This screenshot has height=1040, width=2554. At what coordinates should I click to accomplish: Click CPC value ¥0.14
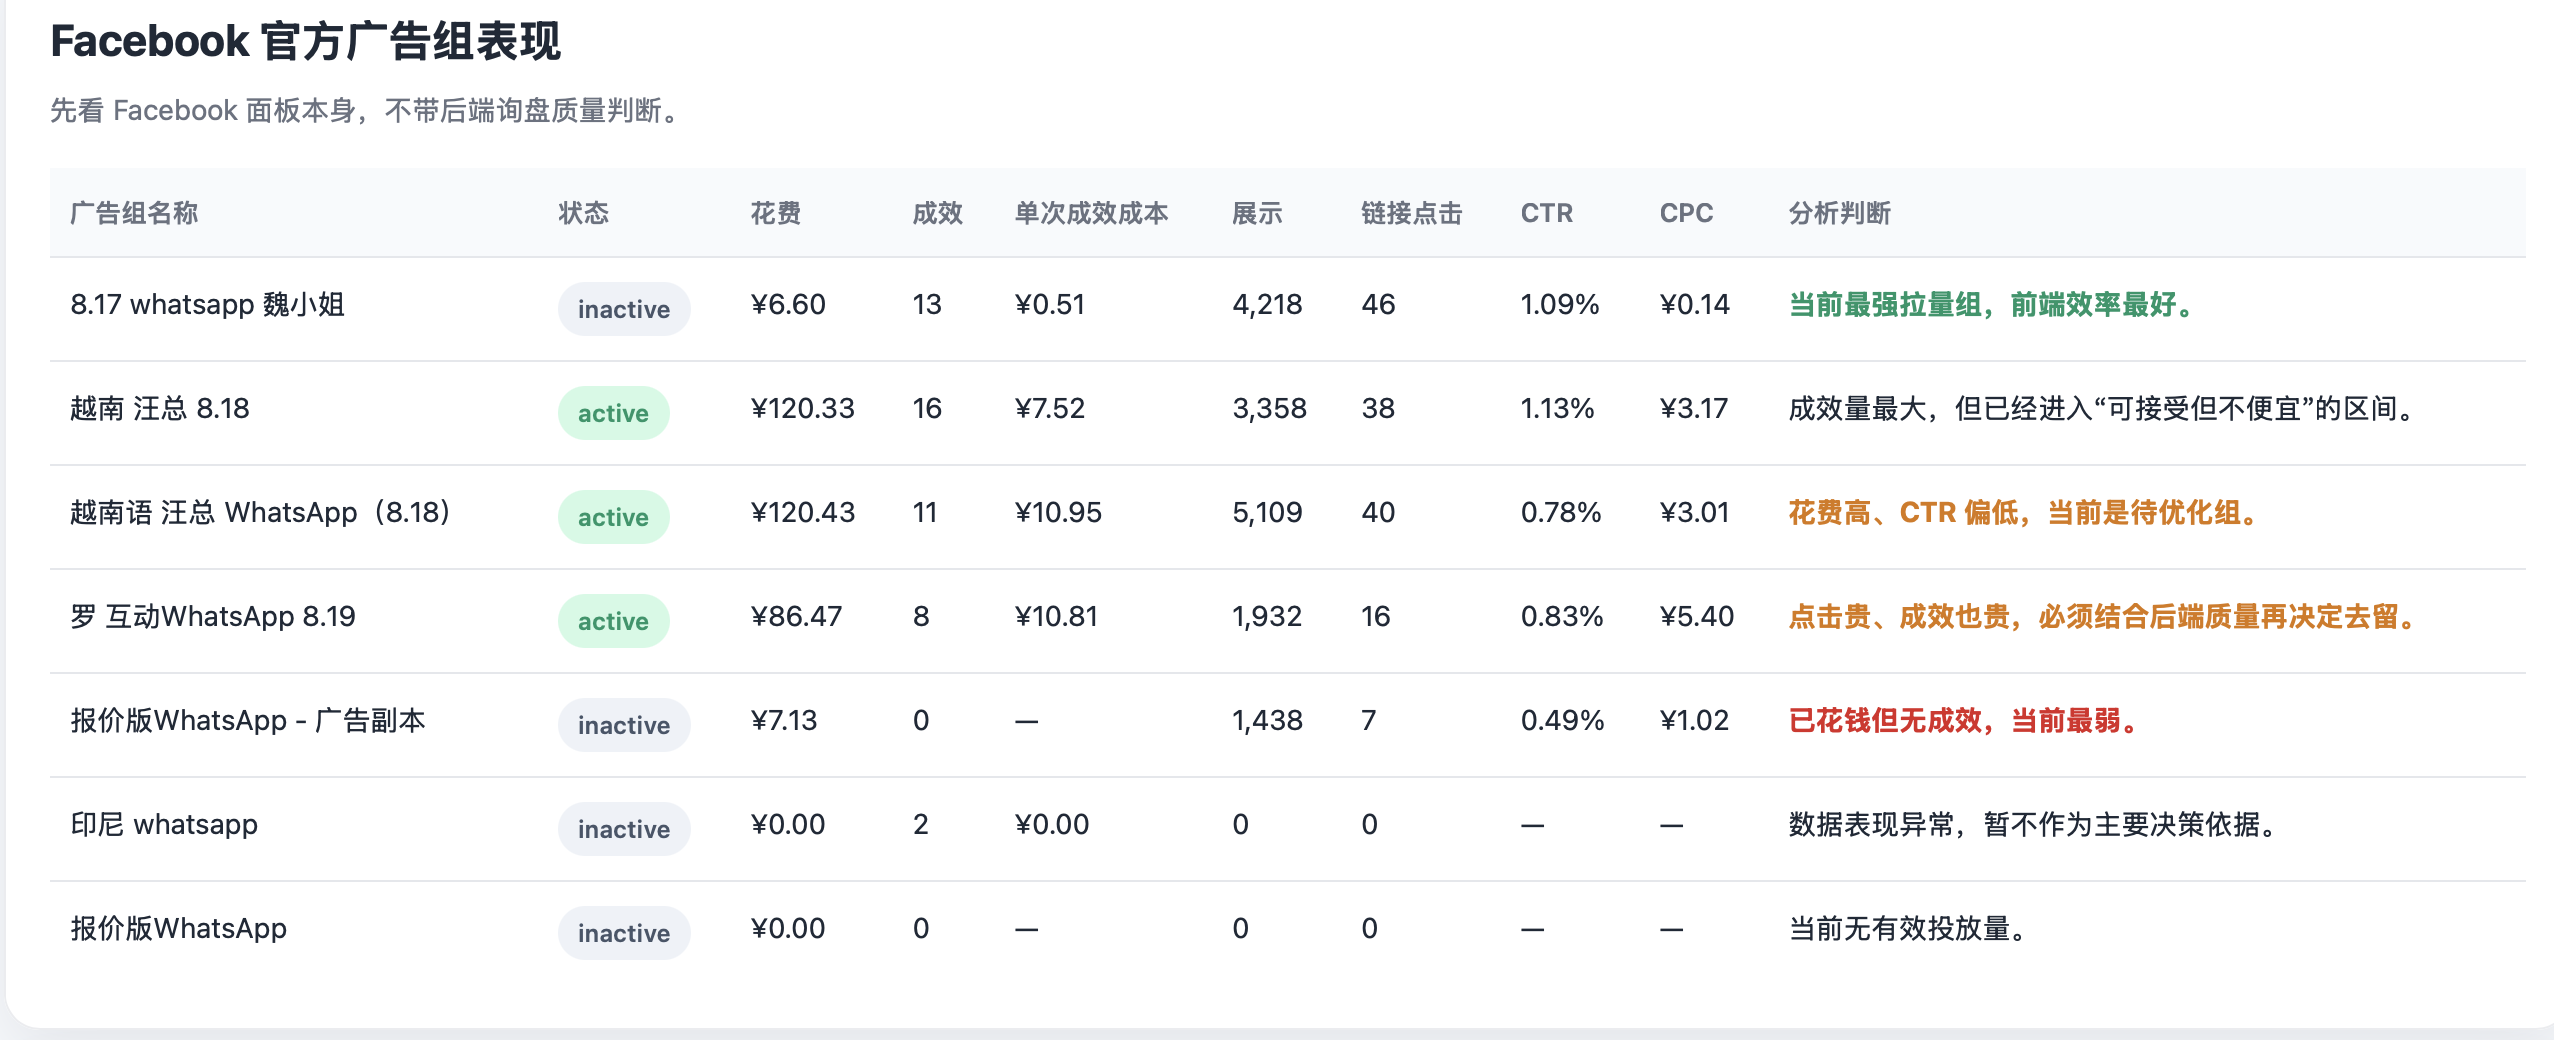1694,304
